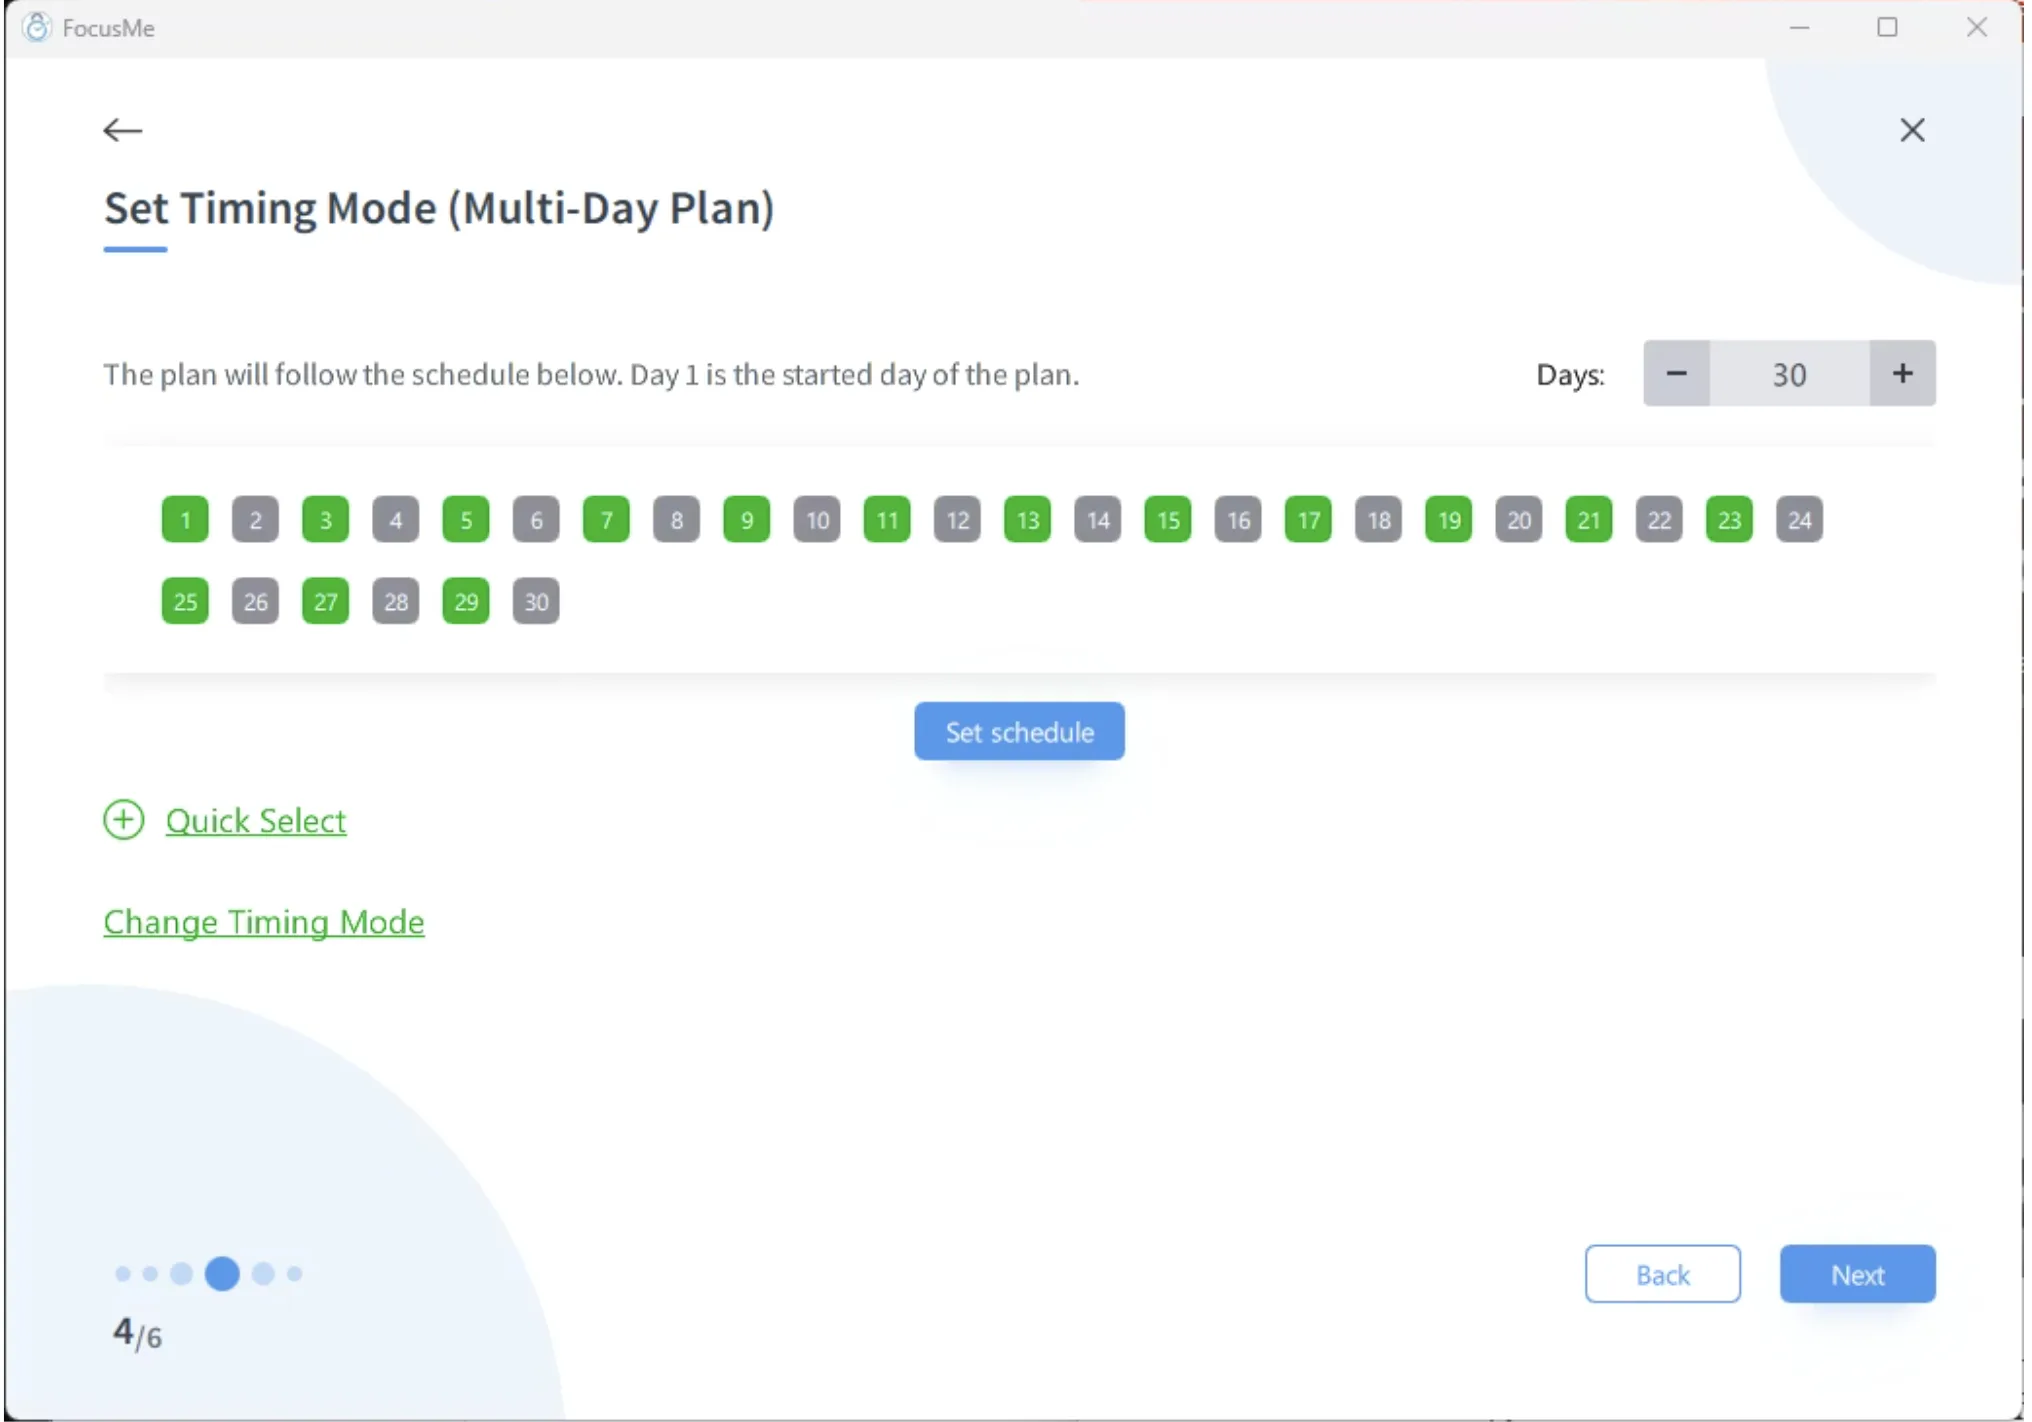Click the FocusMe logo icon
Screen dimensions: 2032x1422
37,27
